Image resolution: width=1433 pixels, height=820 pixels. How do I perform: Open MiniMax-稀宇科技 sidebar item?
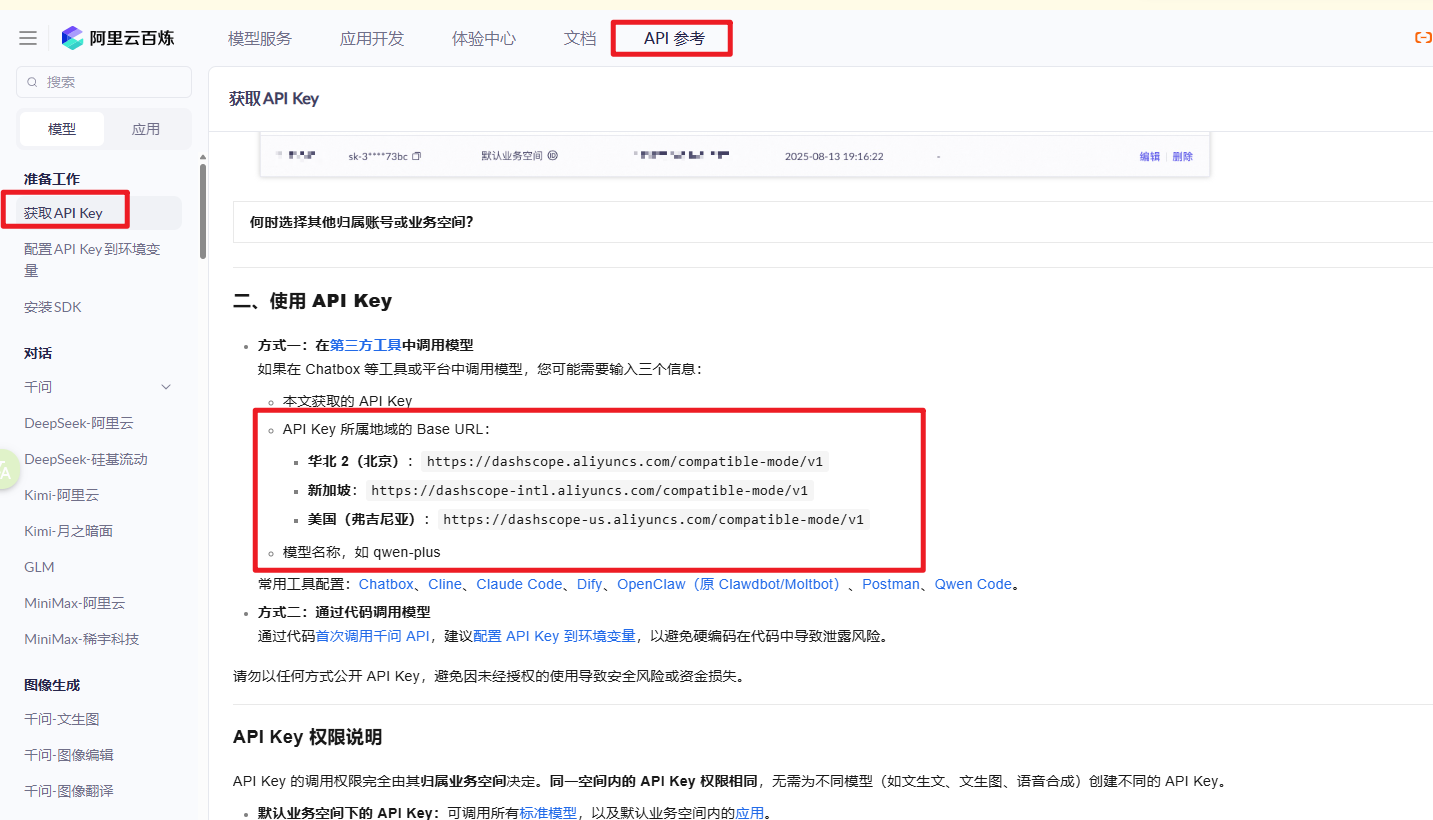[x=82, y=639]
